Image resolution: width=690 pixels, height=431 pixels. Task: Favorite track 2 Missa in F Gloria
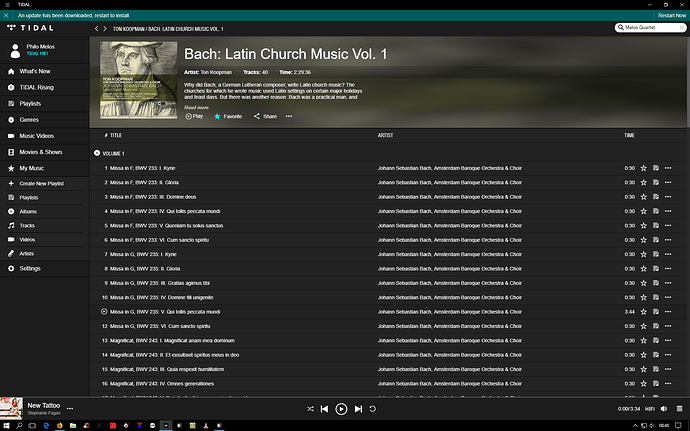643,183
